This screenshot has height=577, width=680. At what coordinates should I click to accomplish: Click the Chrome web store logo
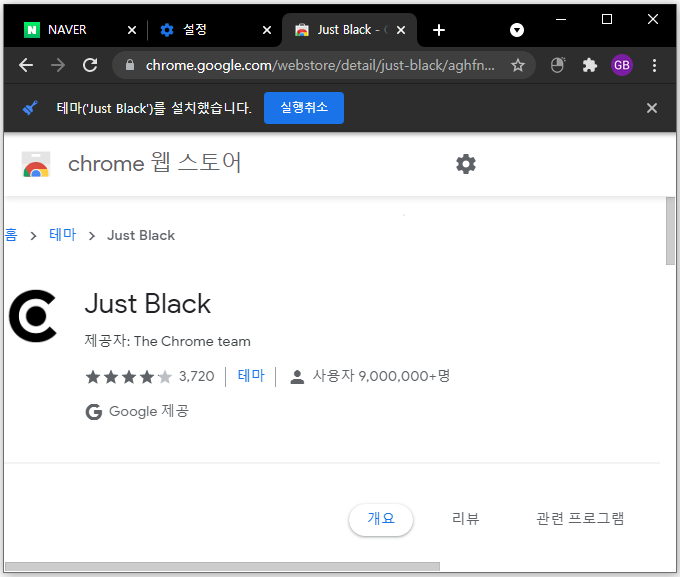(36, 164)
